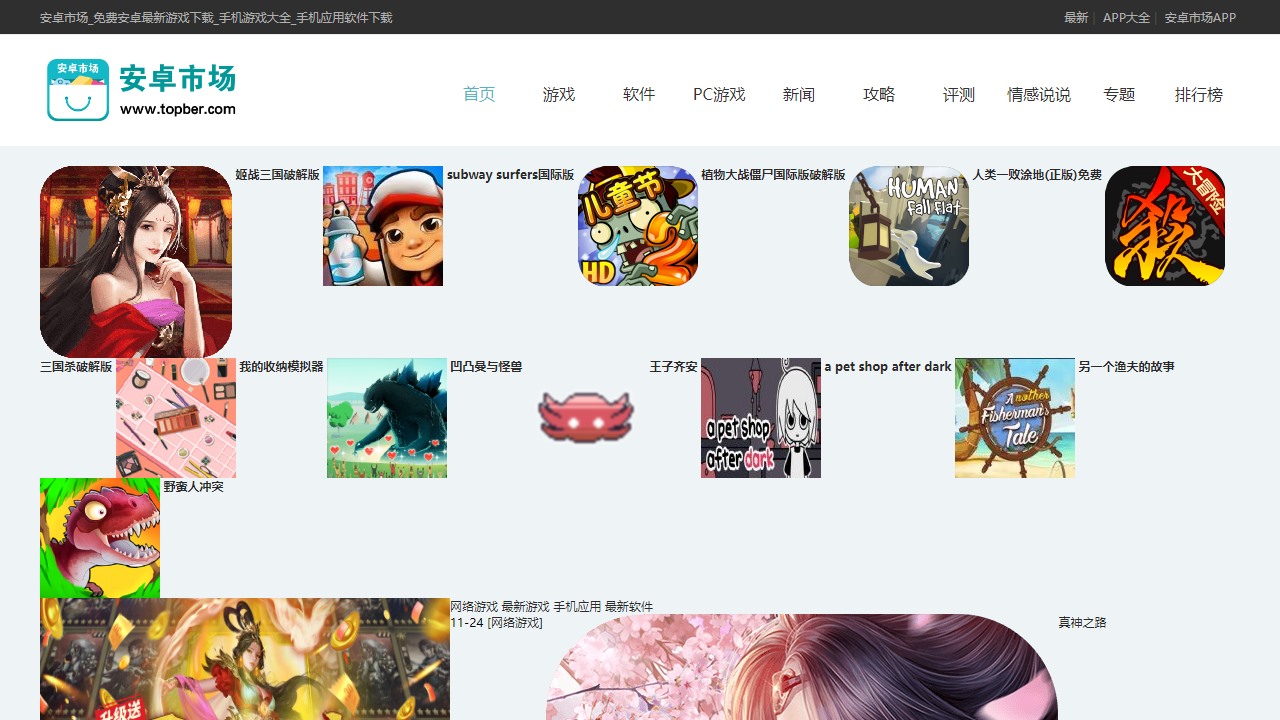
Task: Click the 凹凸曼与怪兽 text link
Action: tap(486, 366)
